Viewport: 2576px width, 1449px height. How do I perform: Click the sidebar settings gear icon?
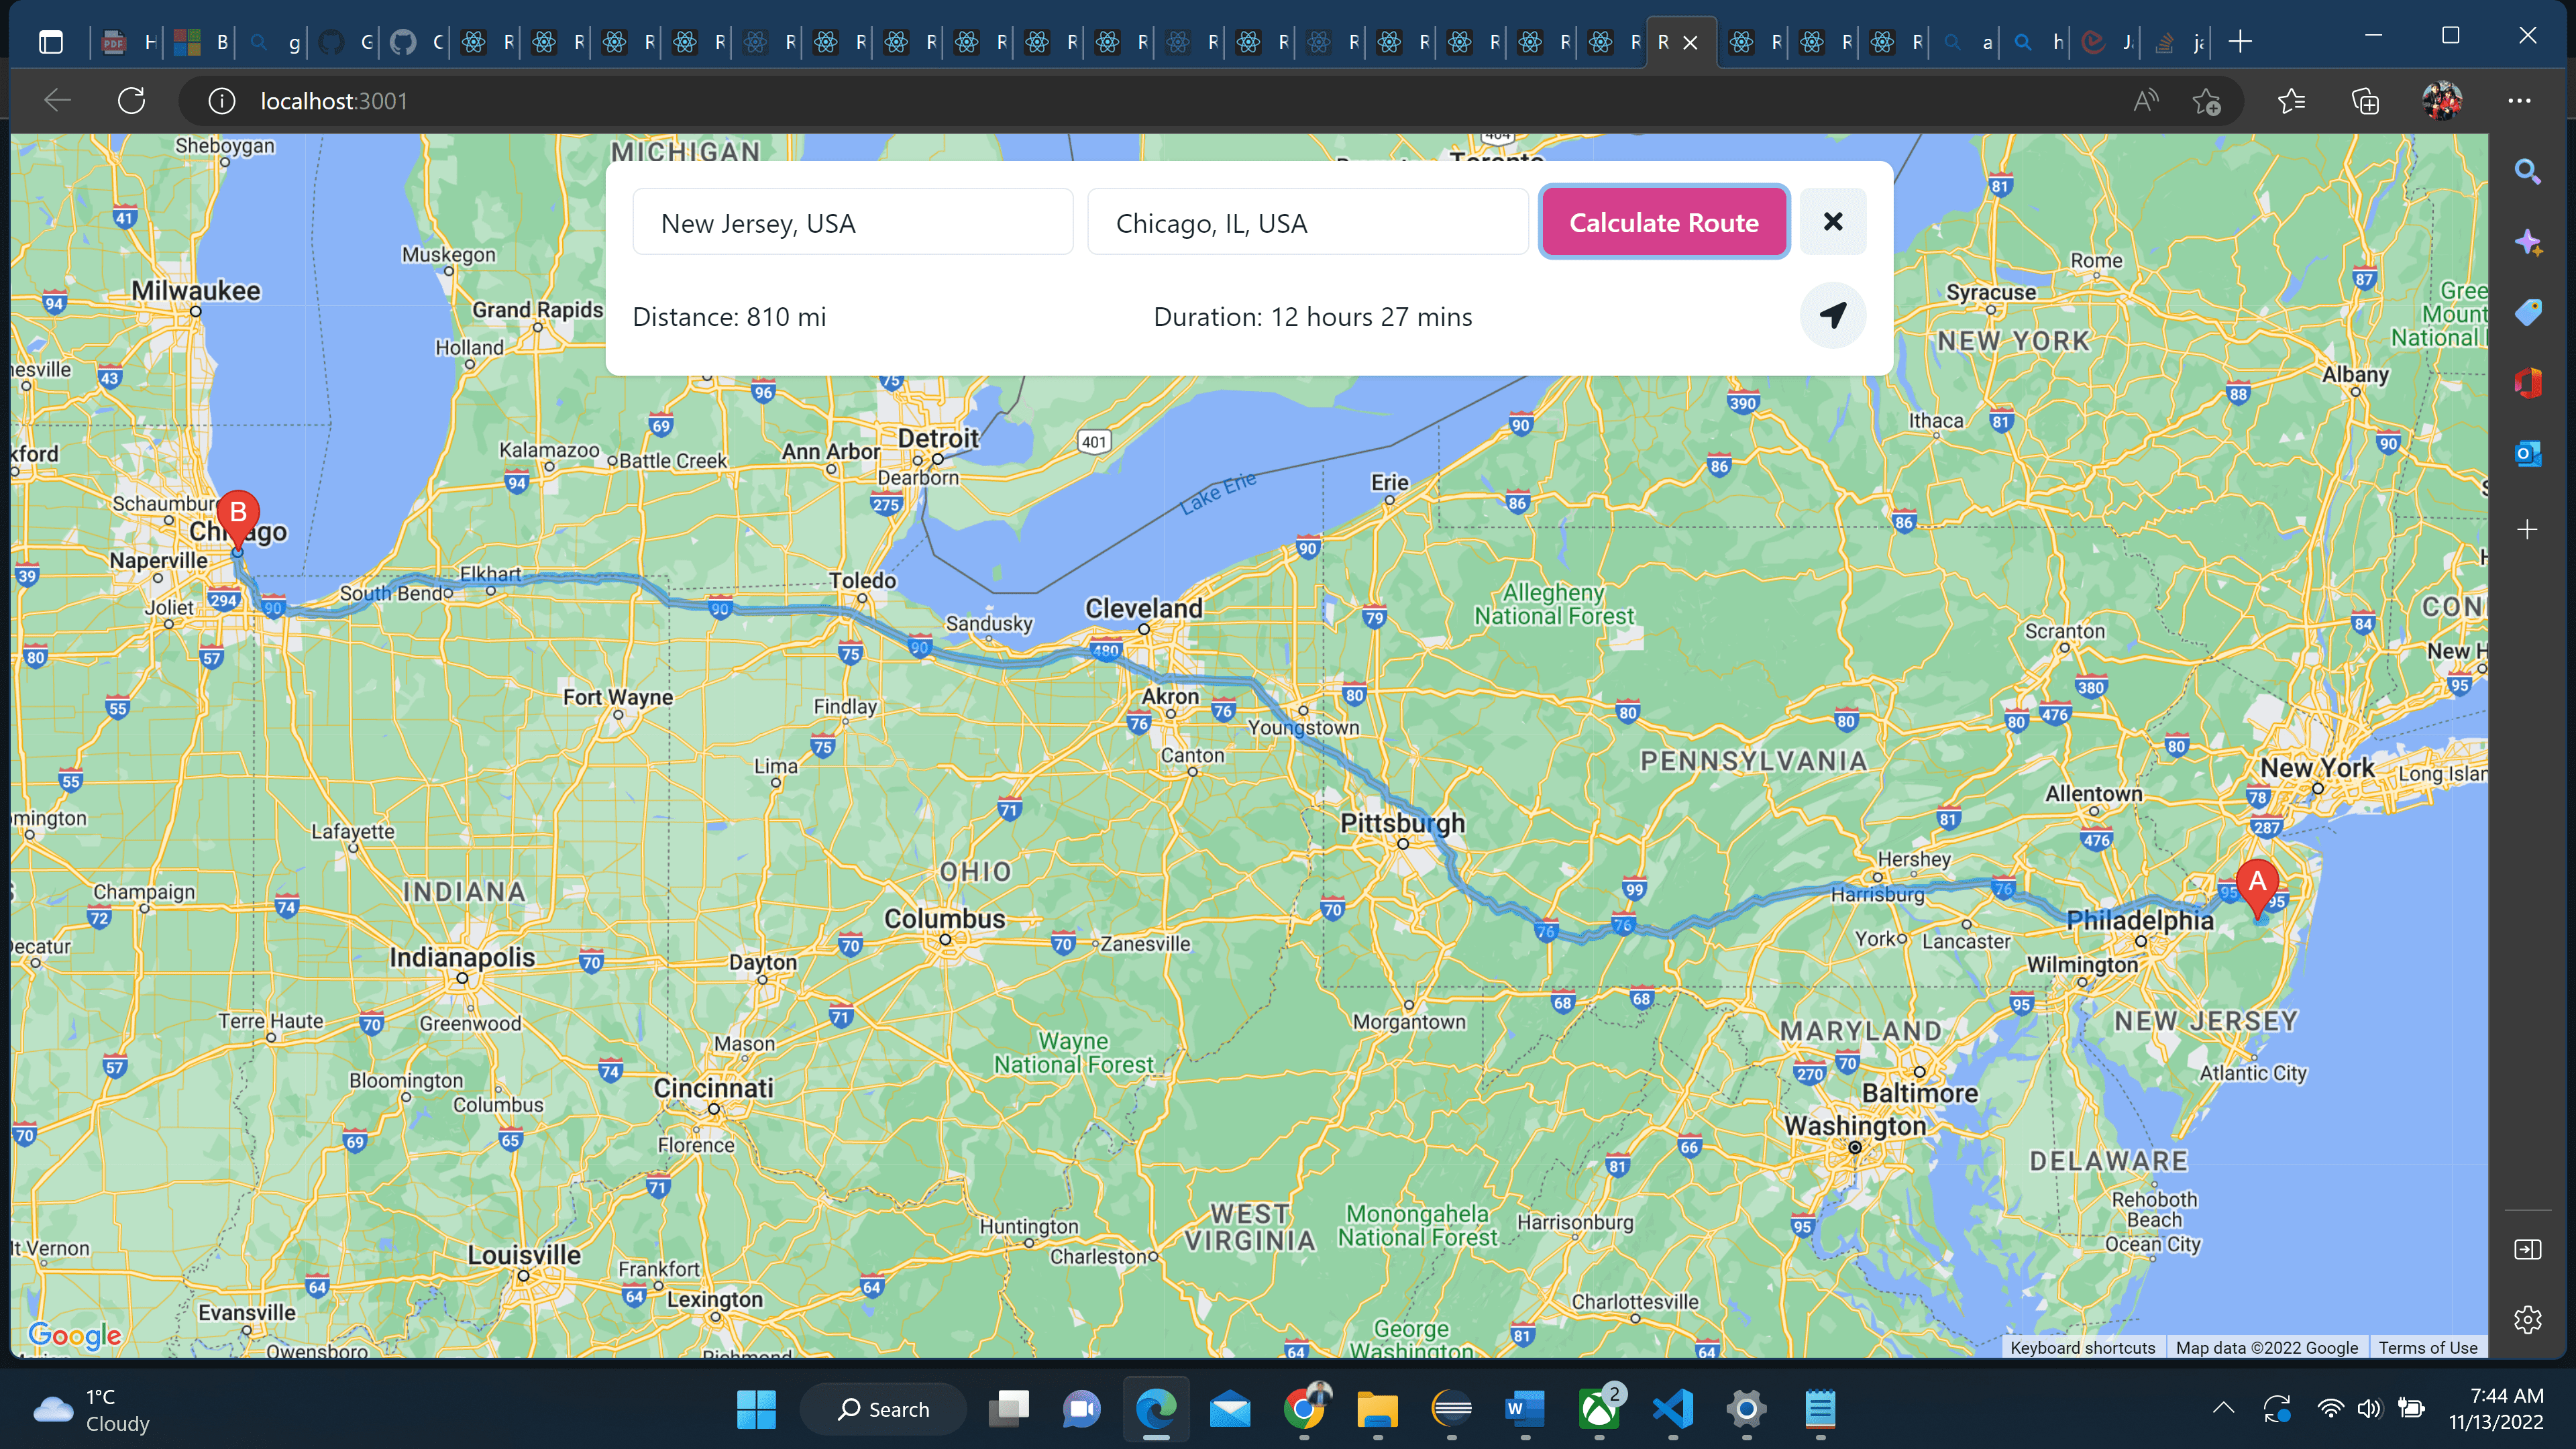click(x=2527, y=1319)
